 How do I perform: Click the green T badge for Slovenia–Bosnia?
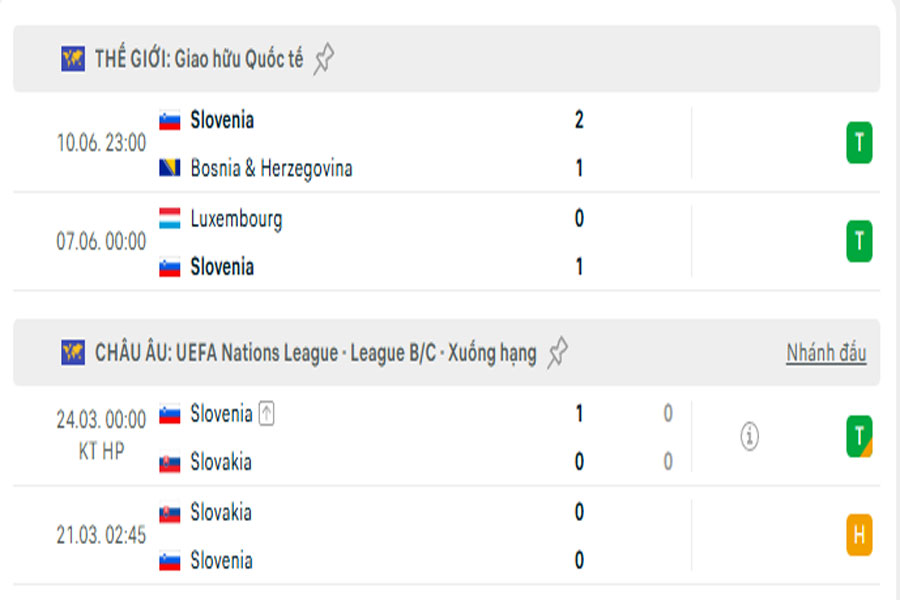(858, 144)
